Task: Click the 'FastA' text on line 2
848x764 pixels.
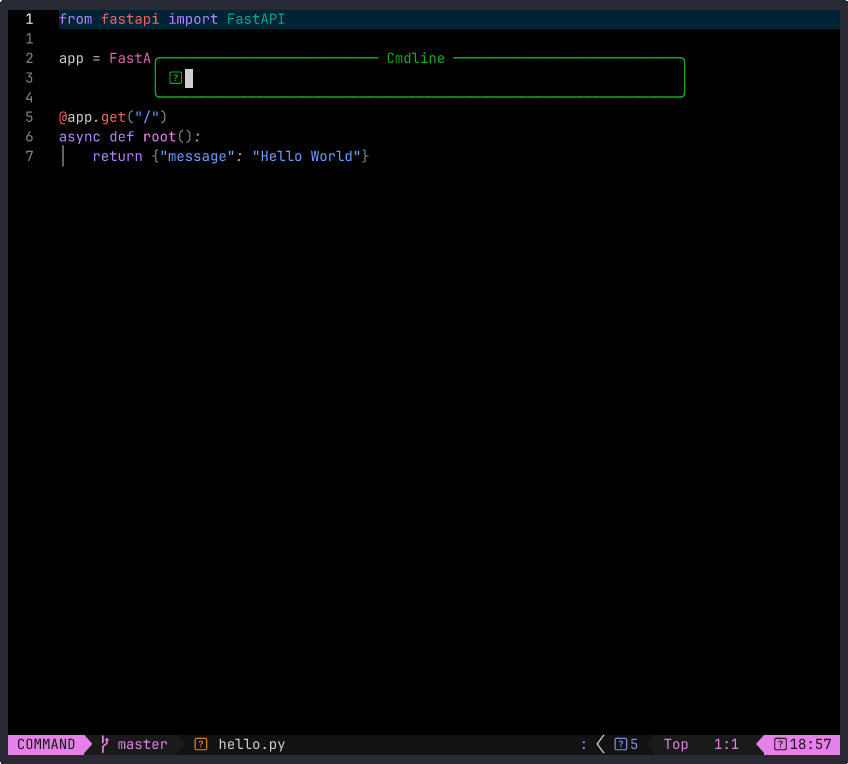Action: point(130,58)
